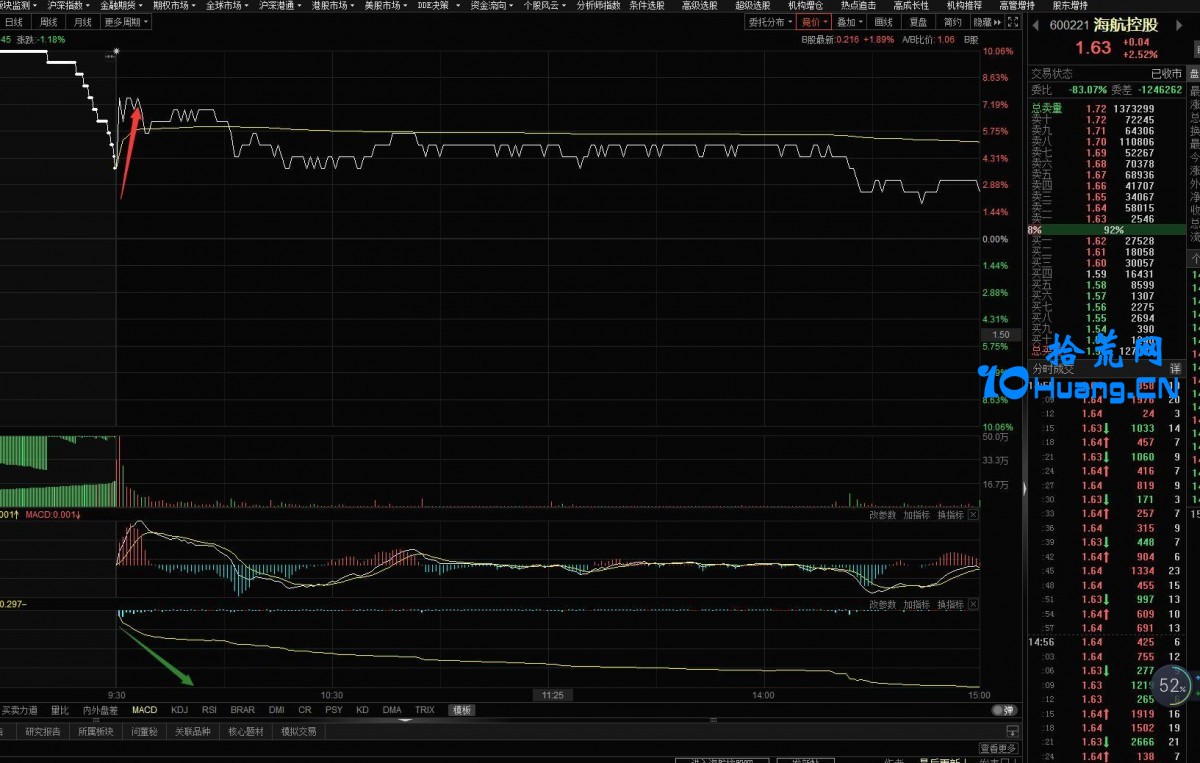Toggle fullscreen chart icon
1200x763 pixels.
[x=1014, y=22]
